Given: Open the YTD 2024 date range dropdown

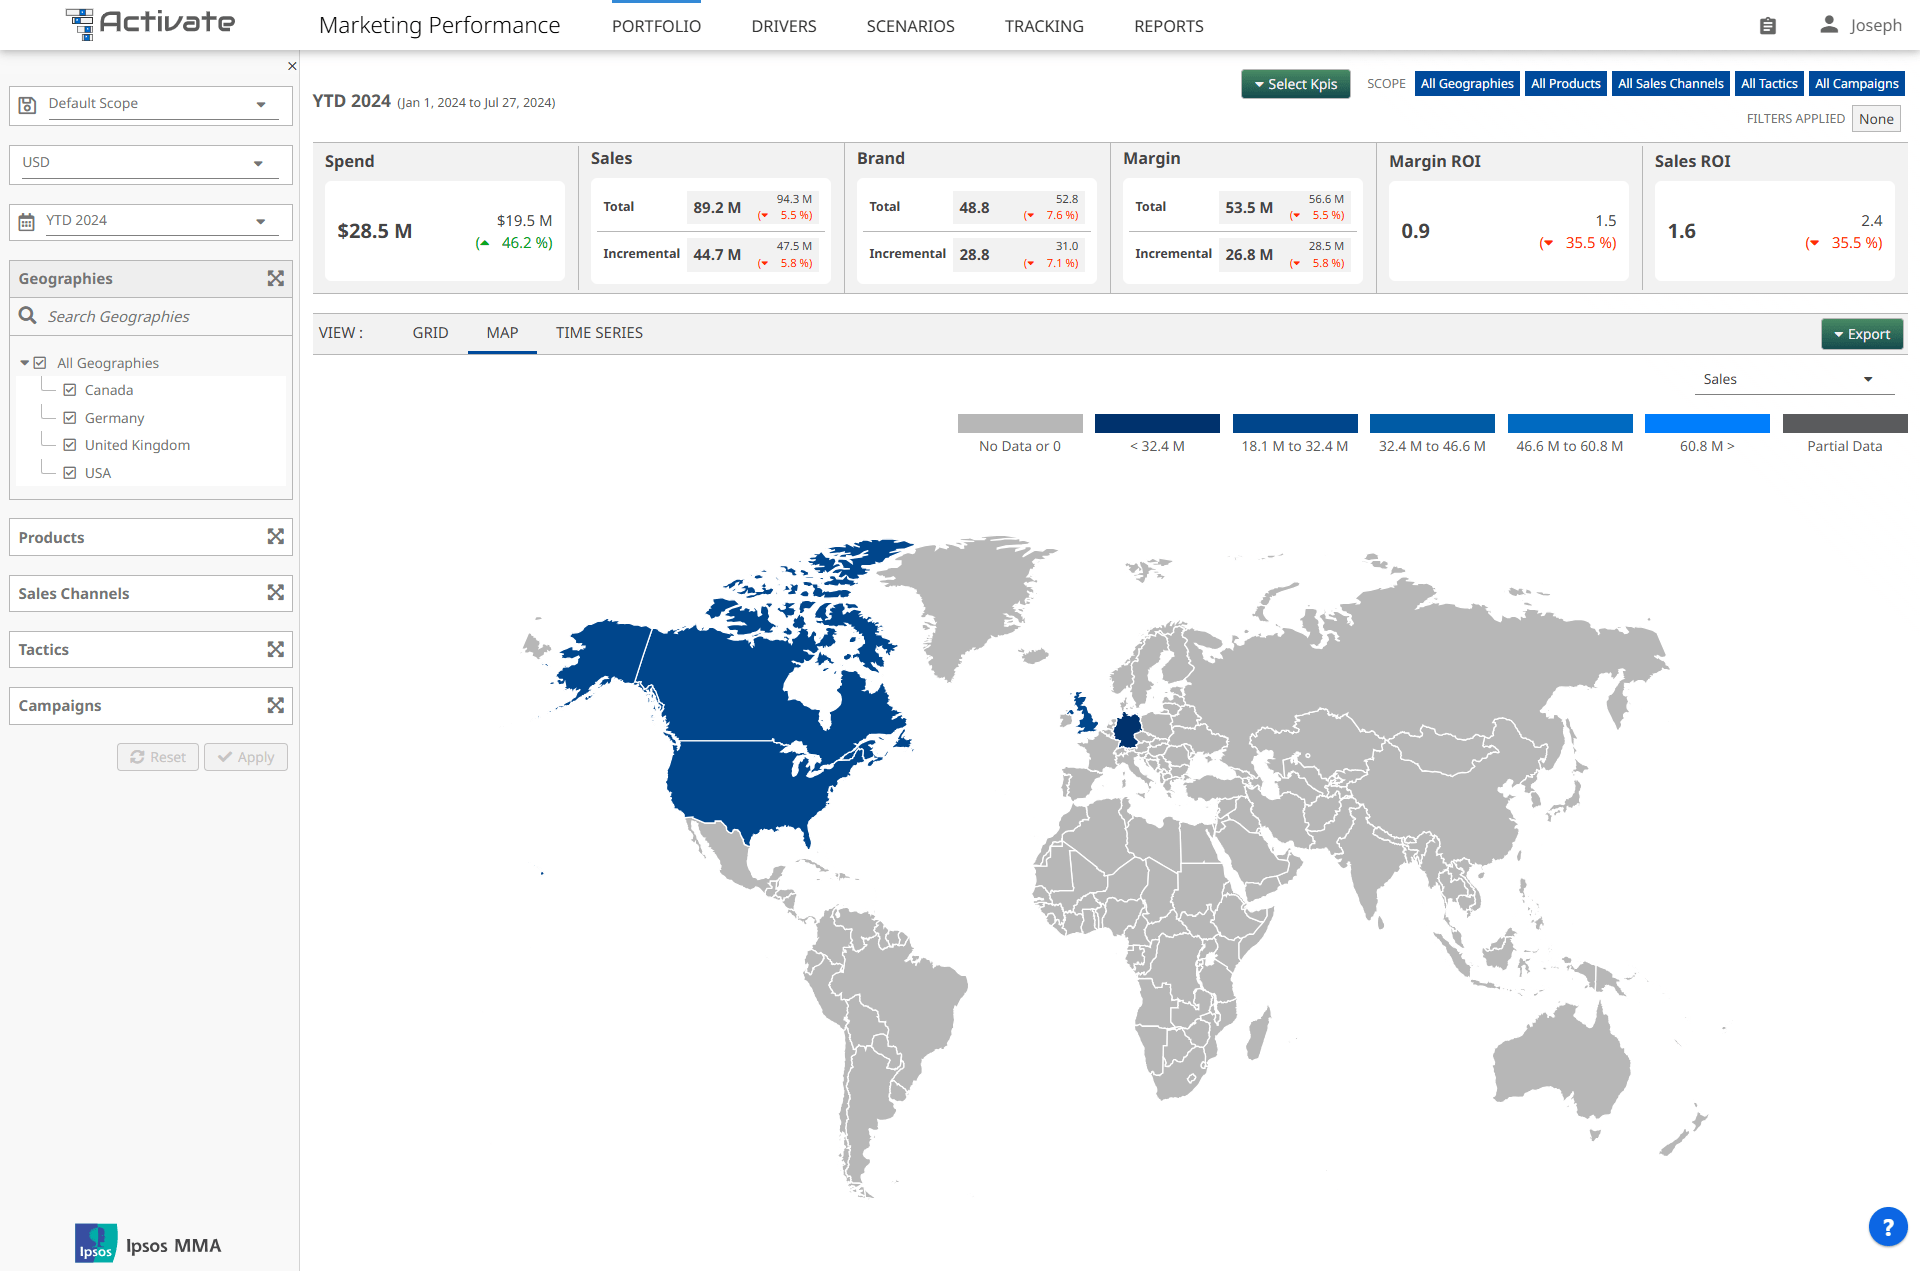Looking at the screenshot, I should point(142,218).
